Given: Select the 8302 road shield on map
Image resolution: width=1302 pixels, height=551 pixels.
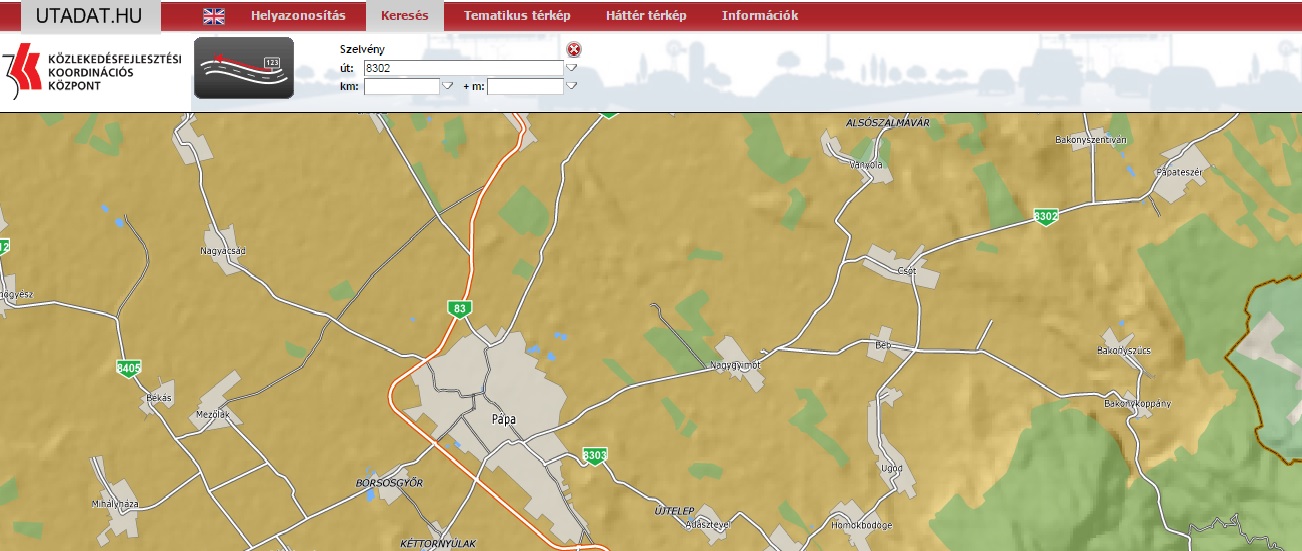Looking at the screenshot, I should [x=1046, y=216].
